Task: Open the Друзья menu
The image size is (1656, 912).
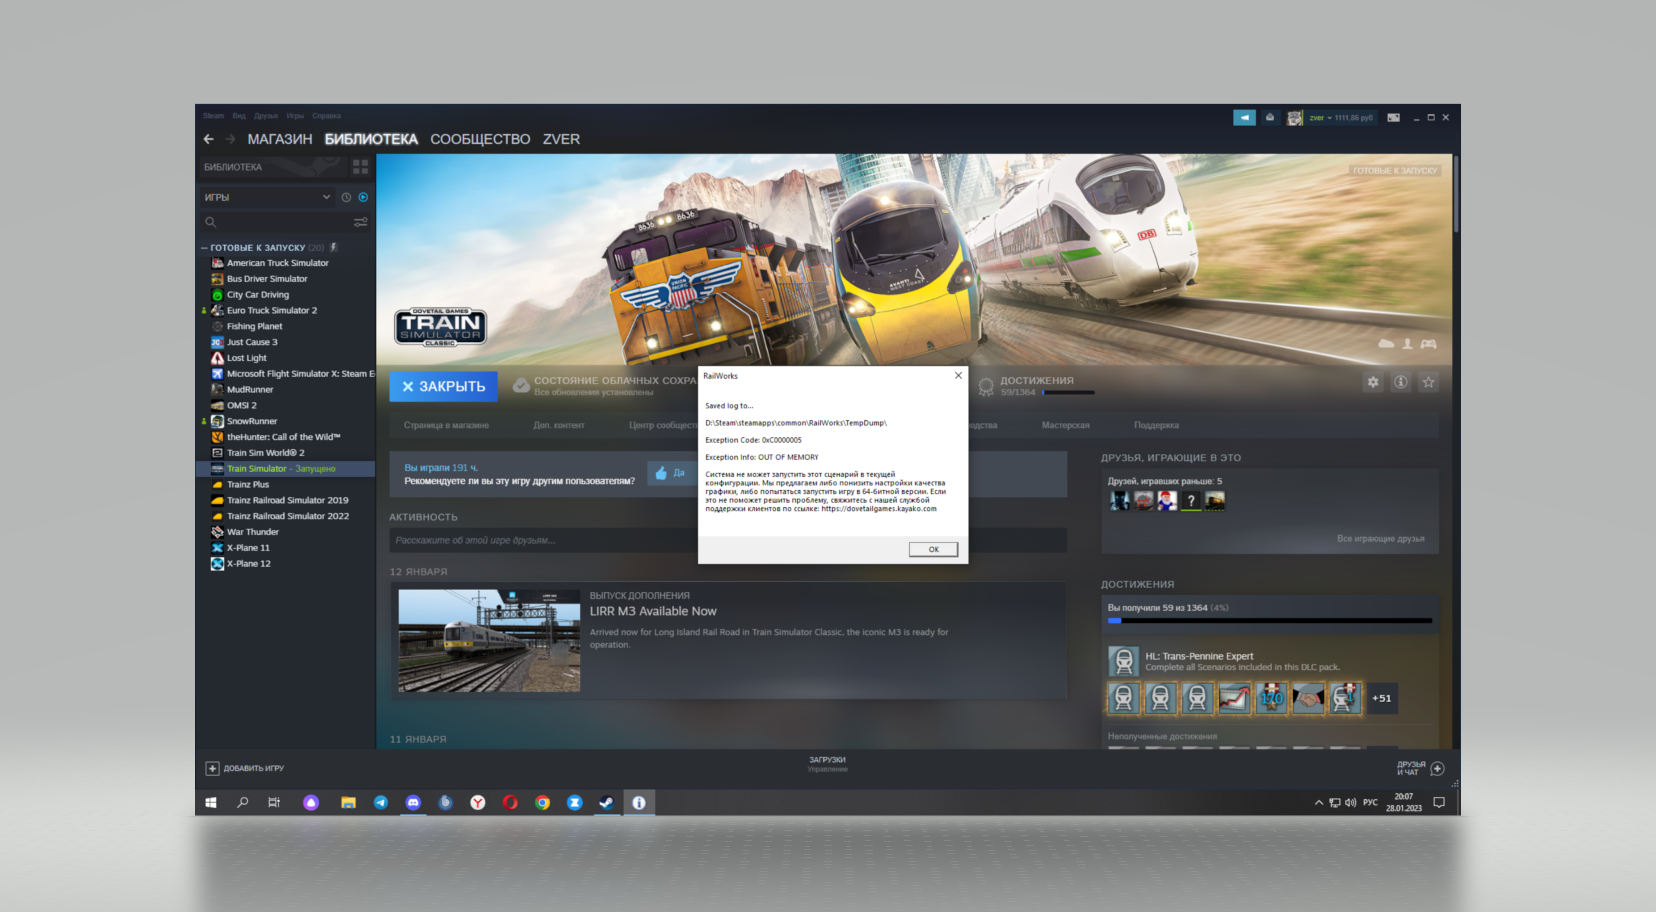Action: click(x=266, y=116)
